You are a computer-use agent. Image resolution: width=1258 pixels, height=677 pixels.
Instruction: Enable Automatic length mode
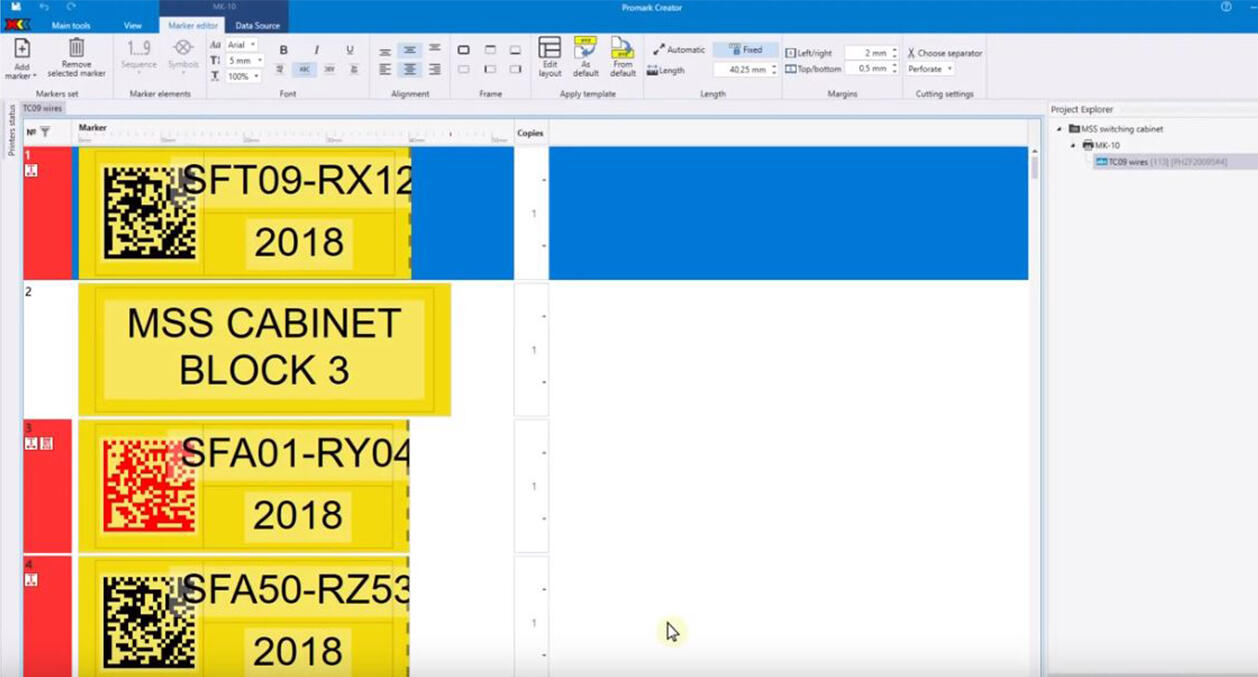pyautogui.click(x=683, y=48)
